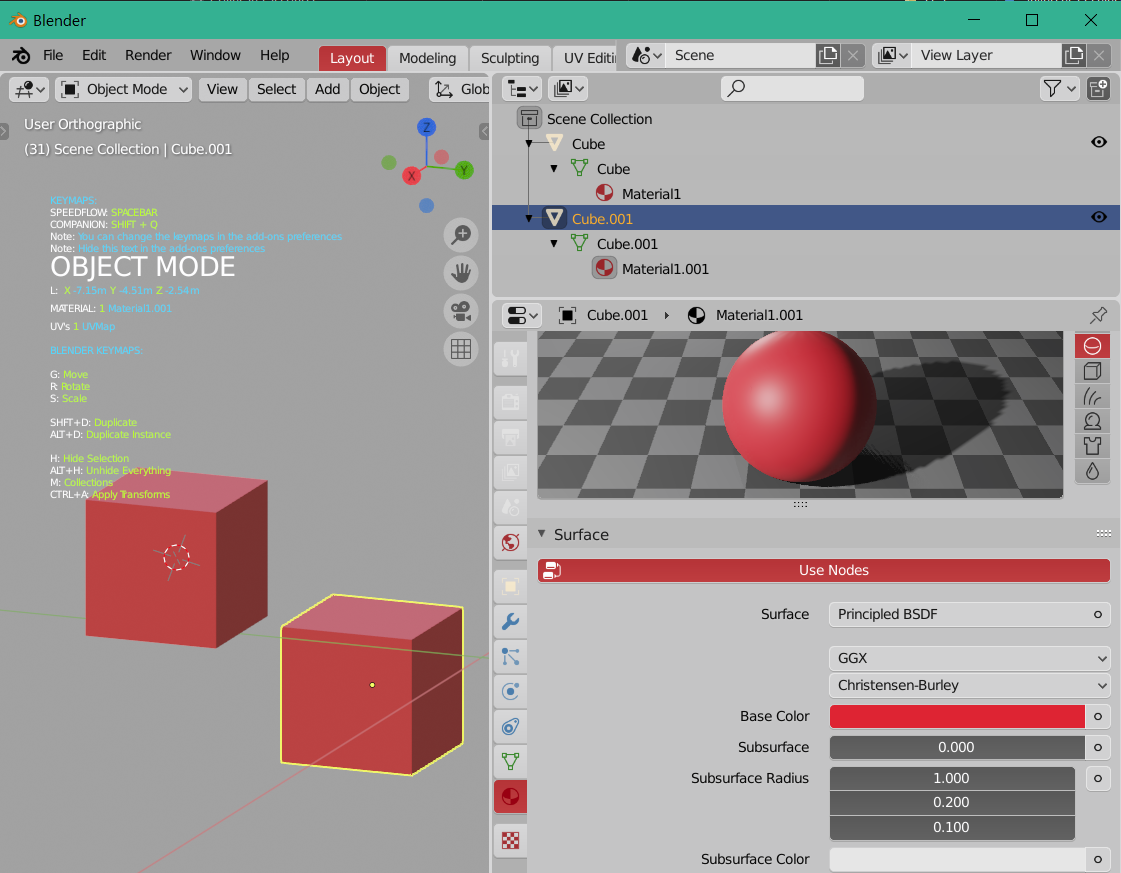This screenshot has height=873, width=1121.
Task: Set material preview to fluid drop
Action: click(1092, 471)
